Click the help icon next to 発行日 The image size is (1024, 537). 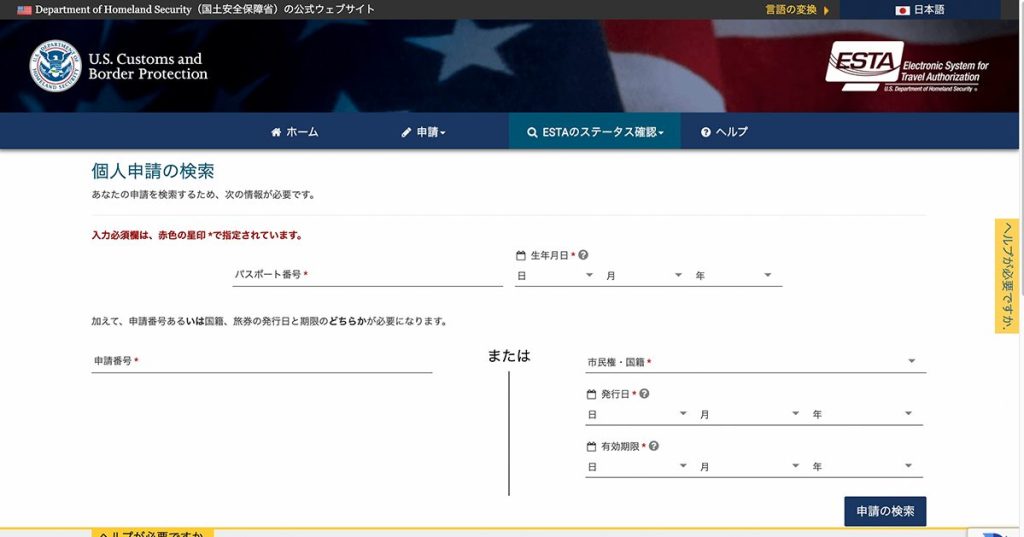(644, 394)
